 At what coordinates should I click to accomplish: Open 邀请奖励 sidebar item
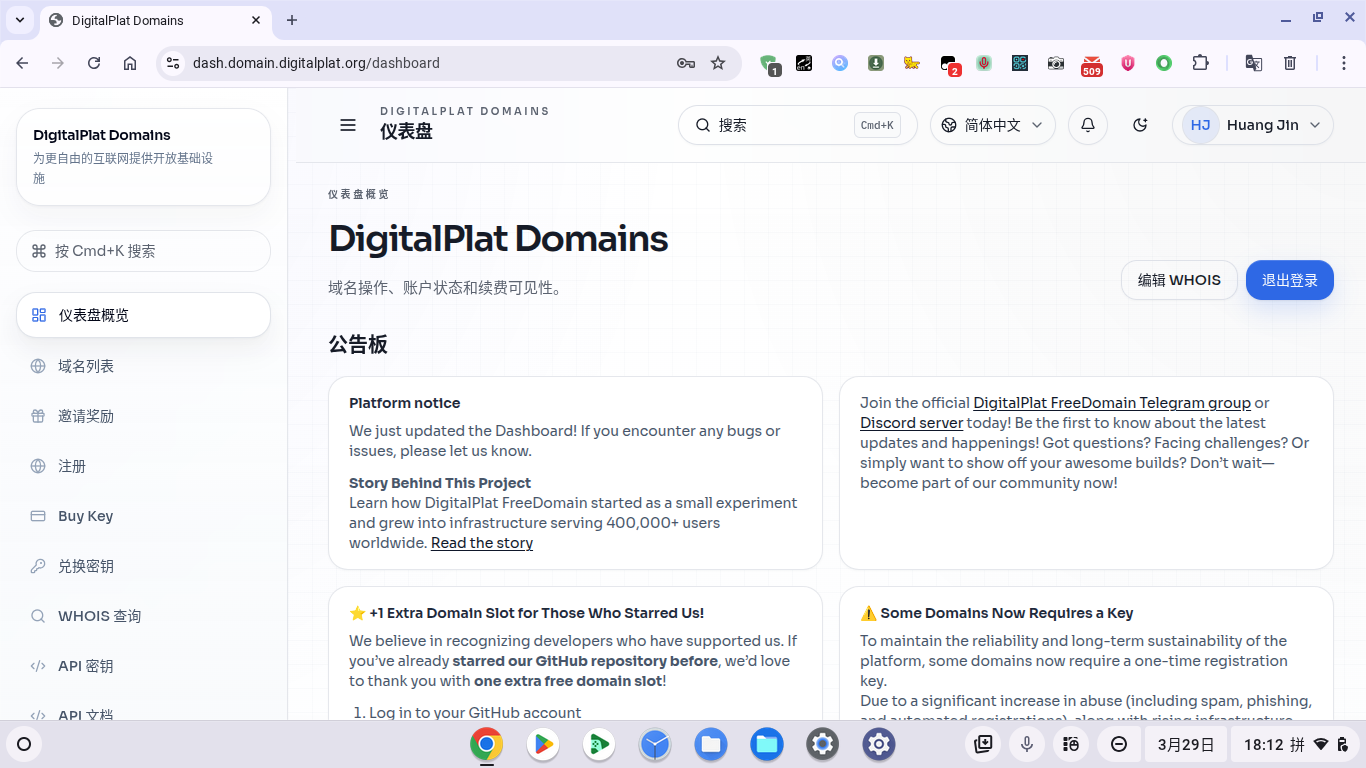(86, 416)
